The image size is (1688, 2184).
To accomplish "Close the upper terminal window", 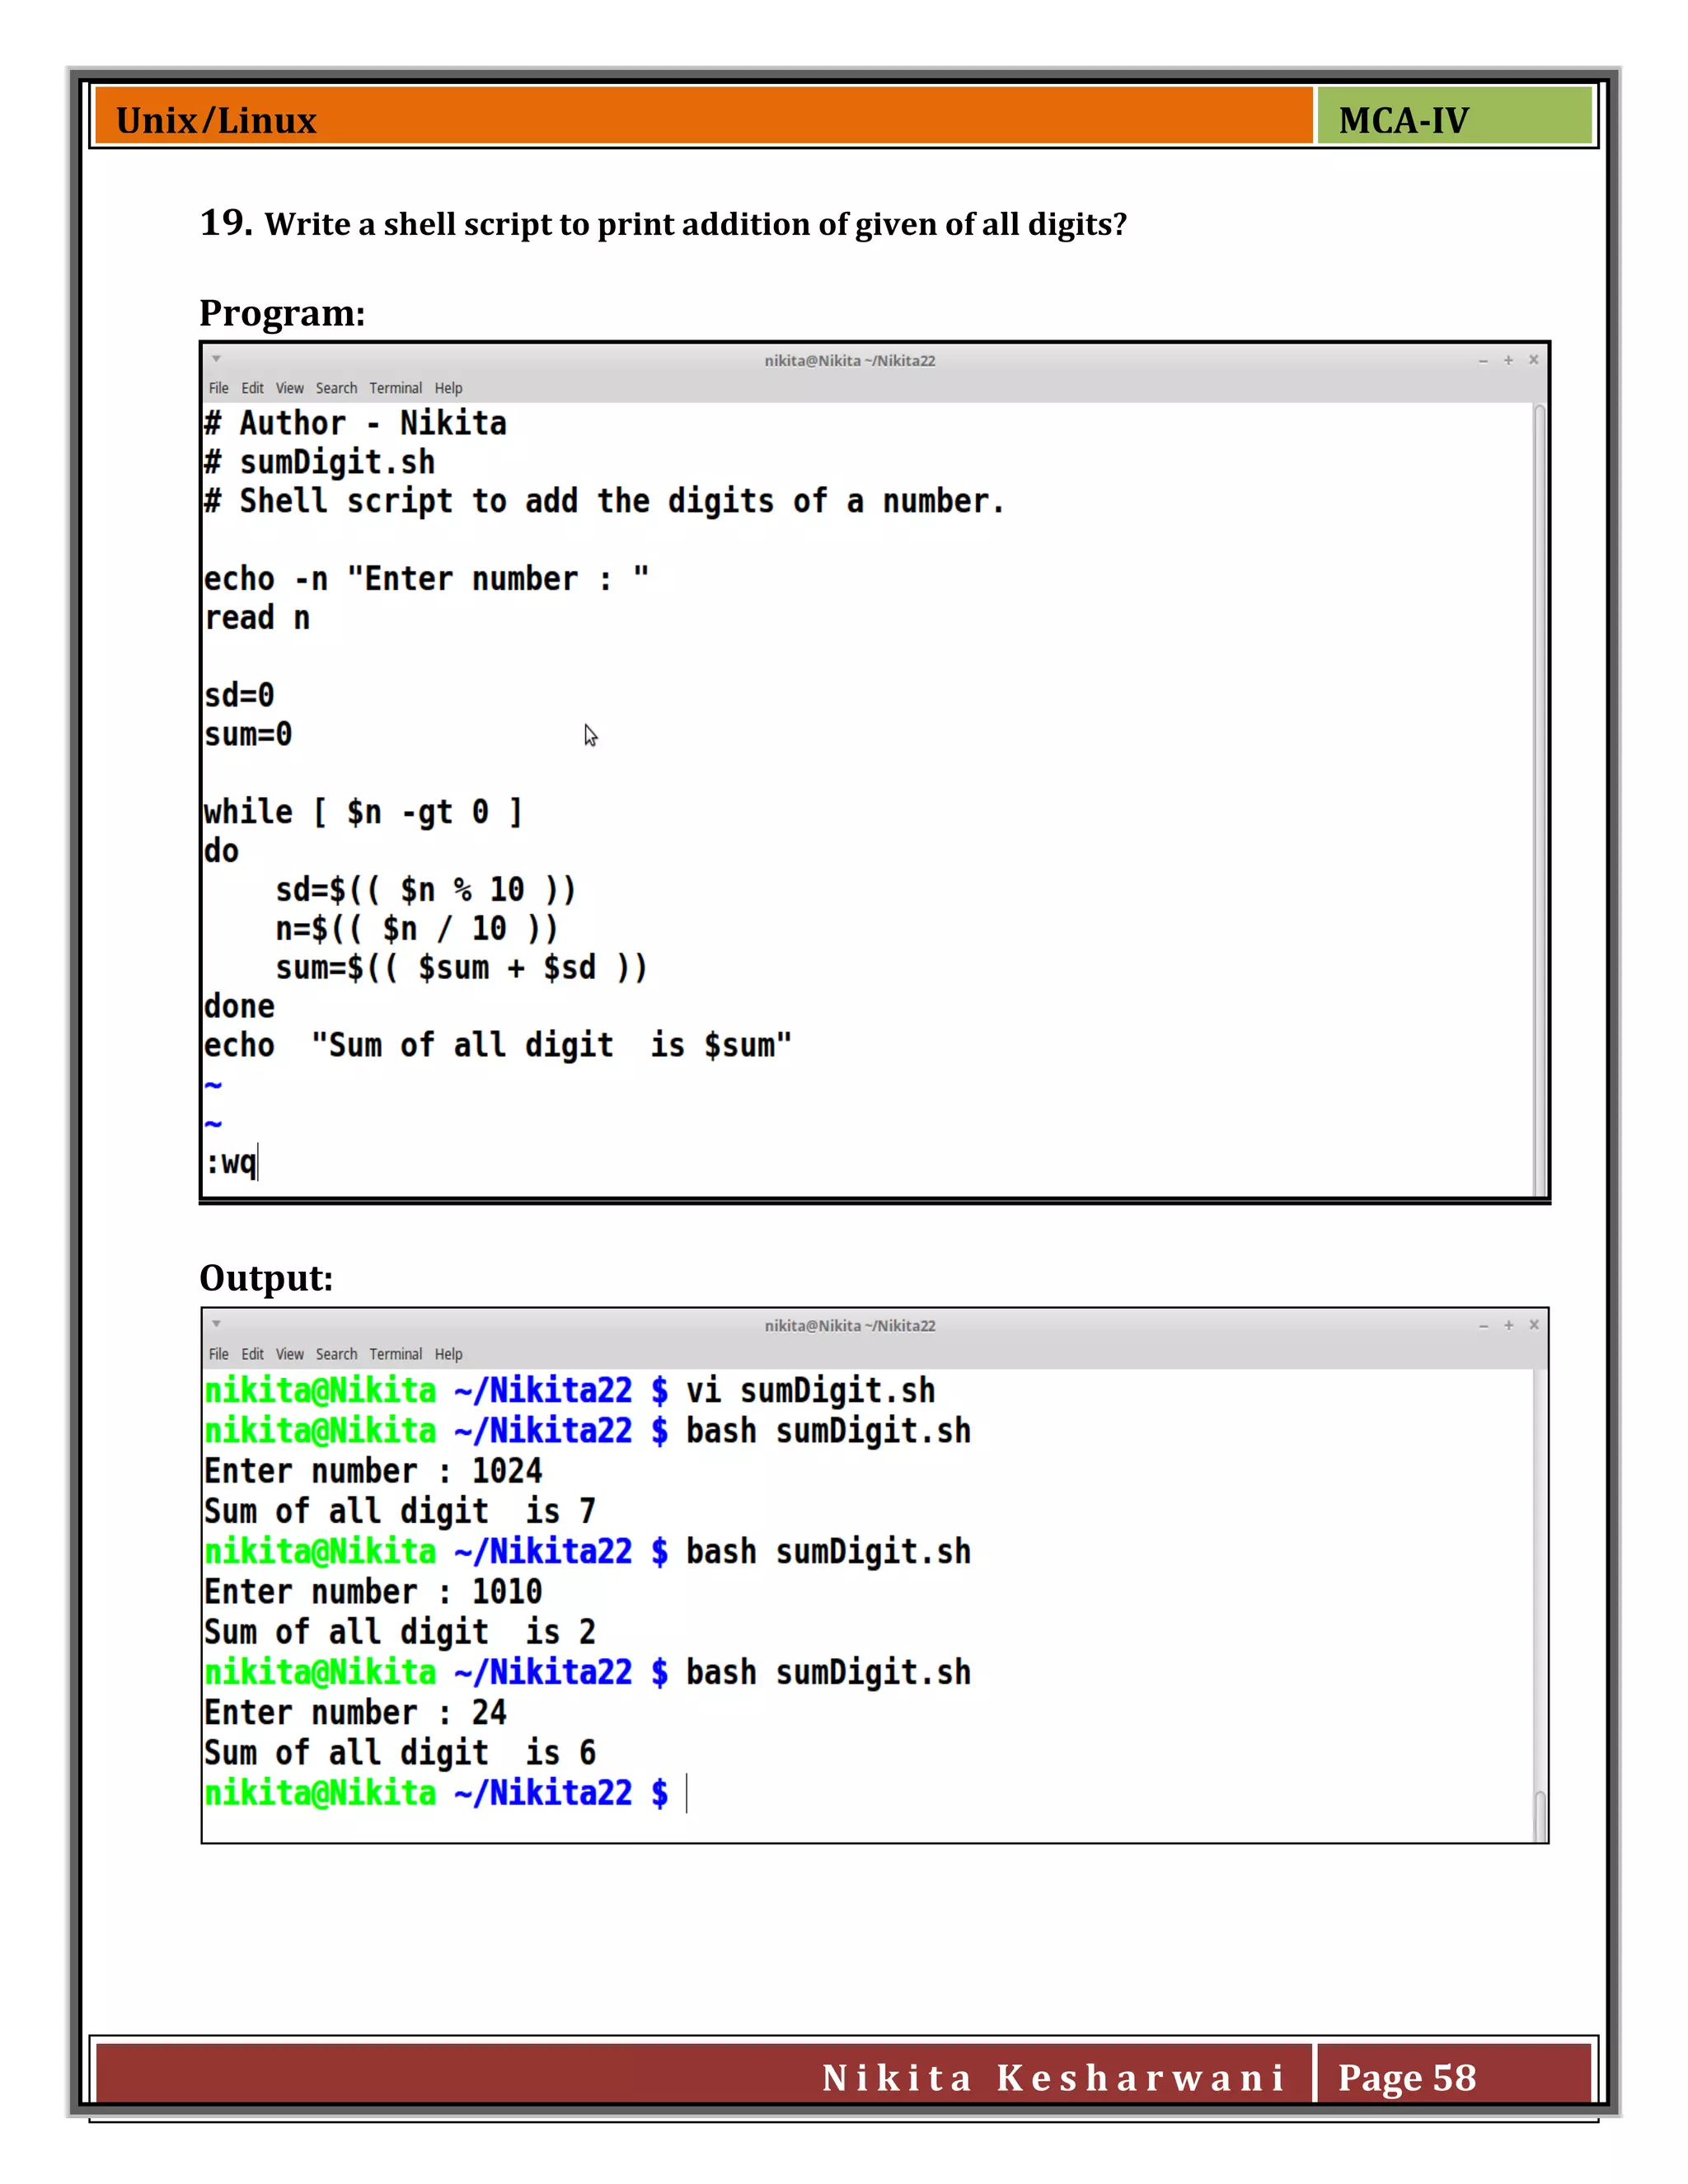I will tap(1533, 360).
